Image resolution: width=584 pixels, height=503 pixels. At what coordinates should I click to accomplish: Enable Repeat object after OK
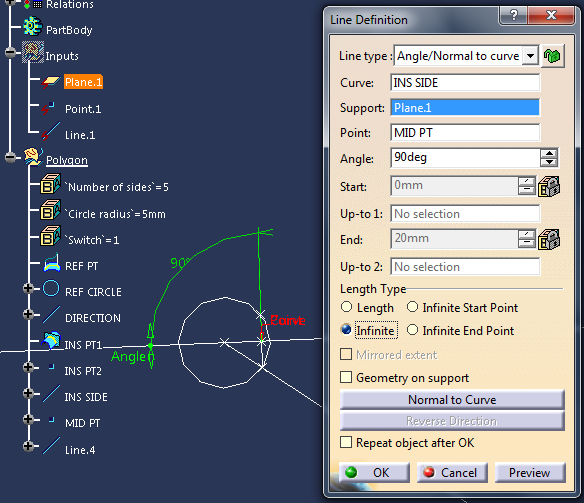(x=346, y=442)
